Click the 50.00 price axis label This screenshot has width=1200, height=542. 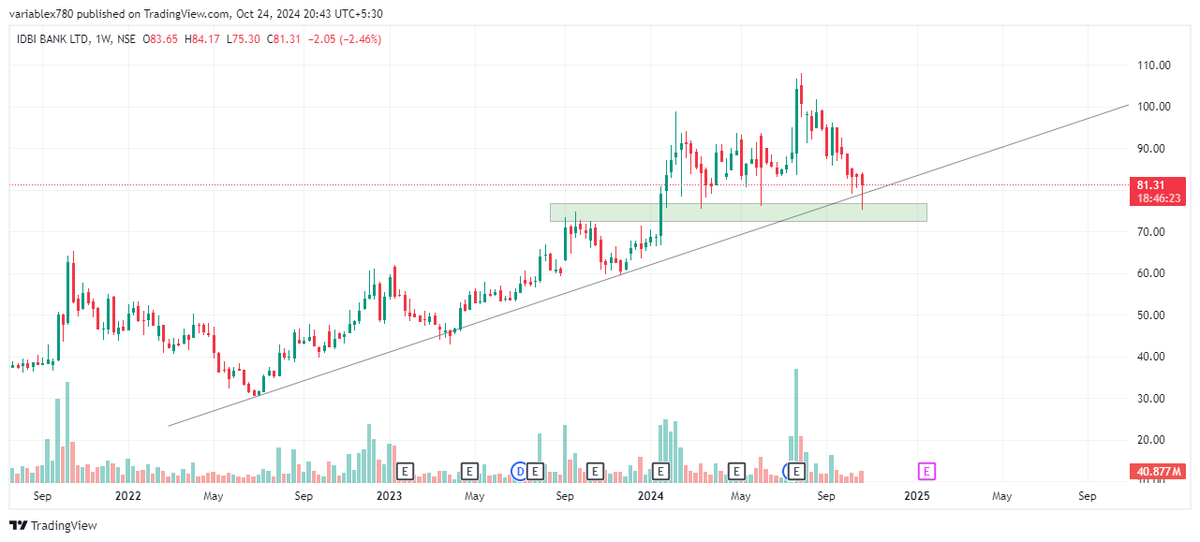[1153, 315]
